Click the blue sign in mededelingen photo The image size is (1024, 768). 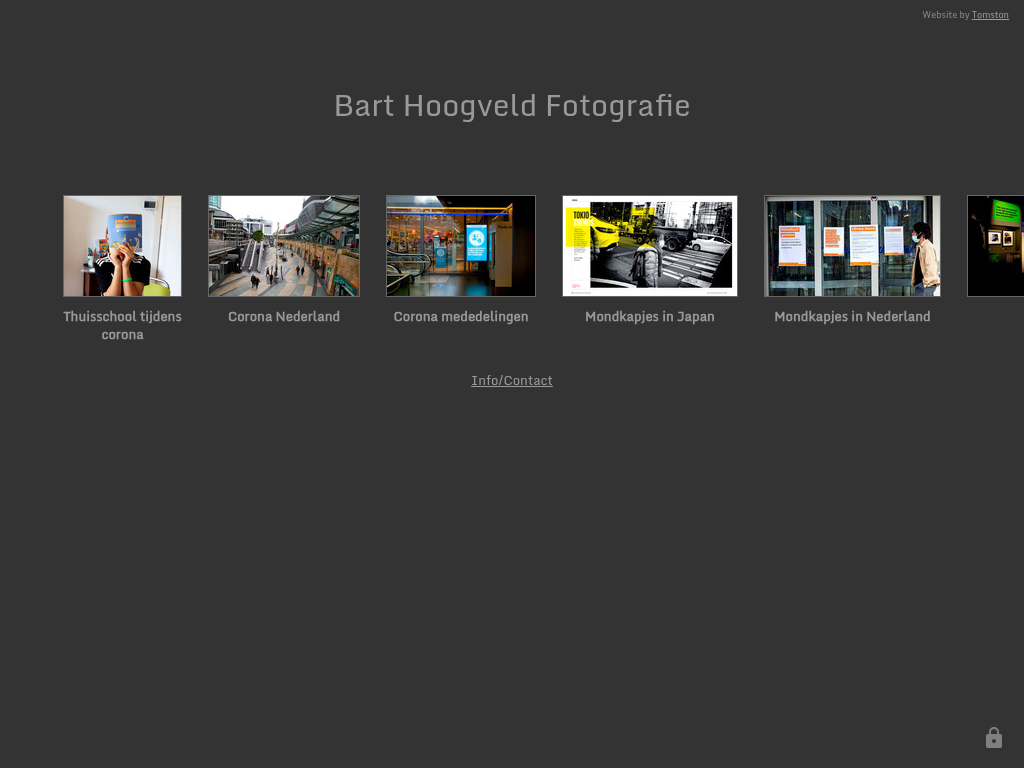coord(476,242)
